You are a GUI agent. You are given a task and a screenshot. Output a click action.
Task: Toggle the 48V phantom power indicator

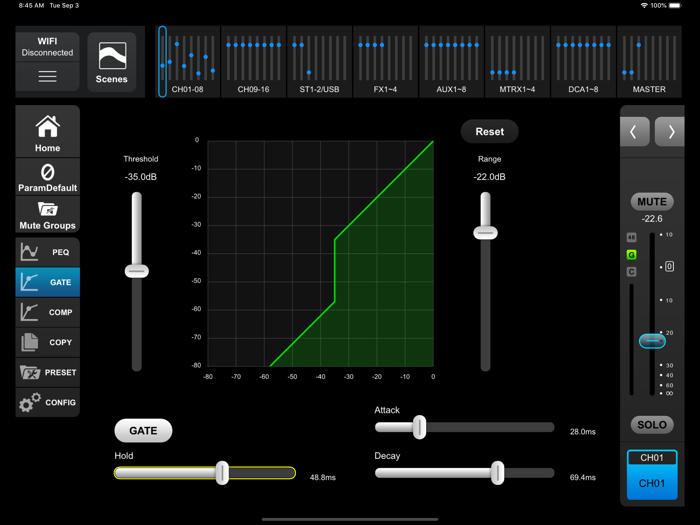coord(631,237)
